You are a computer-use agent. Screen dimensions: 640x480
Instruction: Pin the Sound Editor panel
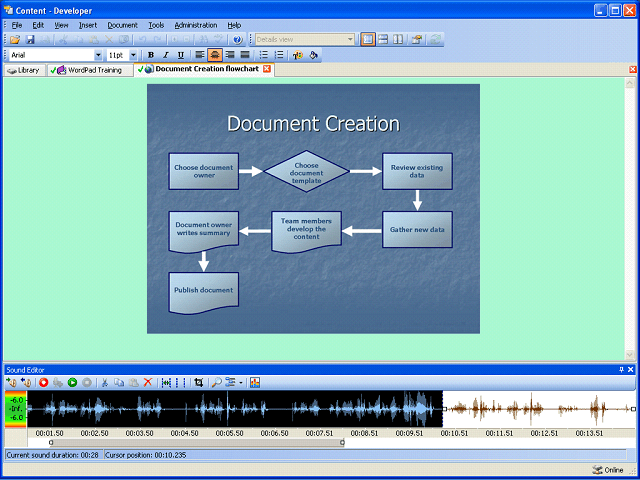point(621,370)
